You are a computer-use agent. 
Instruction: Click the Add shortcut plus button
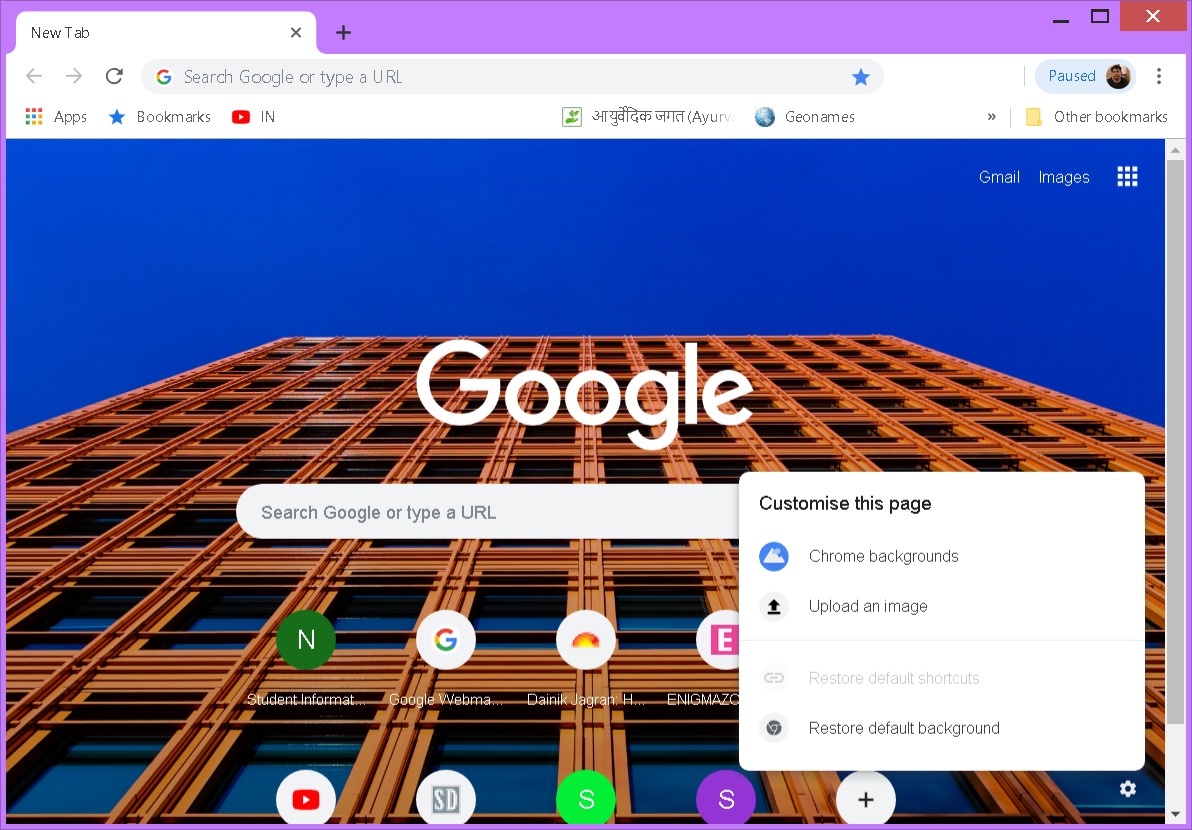[x=865, y=798]
